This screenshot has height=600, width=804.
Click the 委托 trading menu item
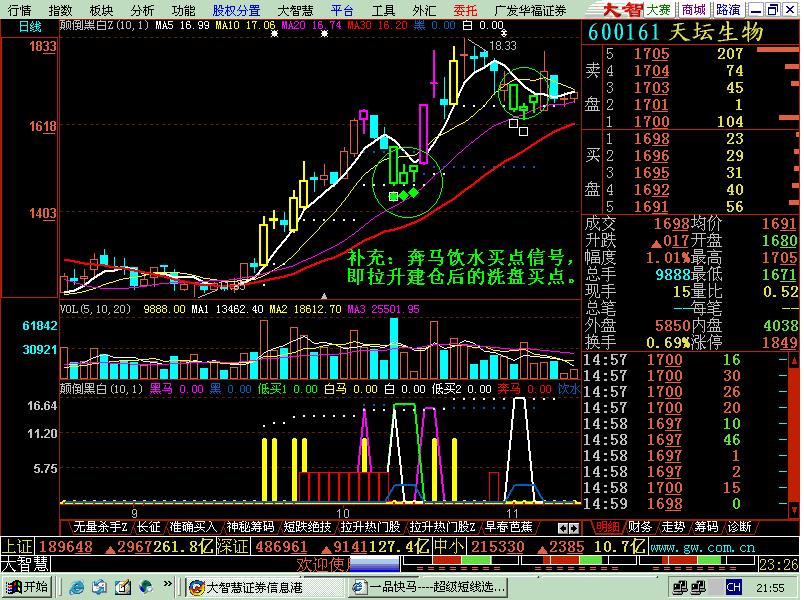[x=465, y=9]
